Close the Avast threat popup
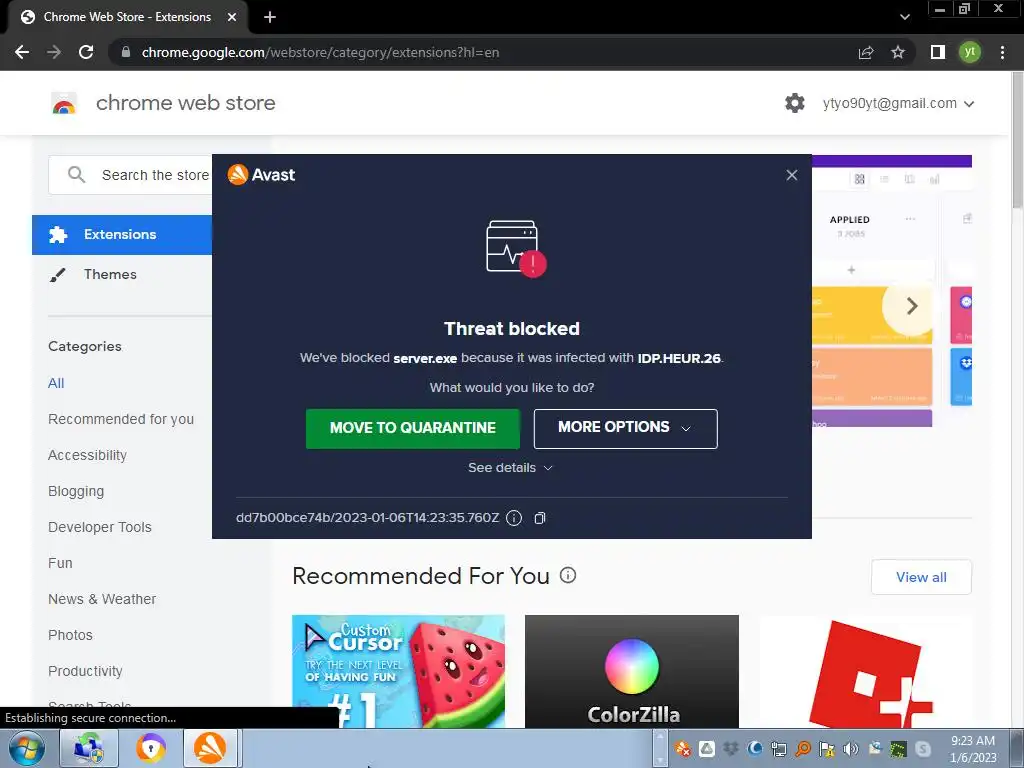 (x=792, y=175)
